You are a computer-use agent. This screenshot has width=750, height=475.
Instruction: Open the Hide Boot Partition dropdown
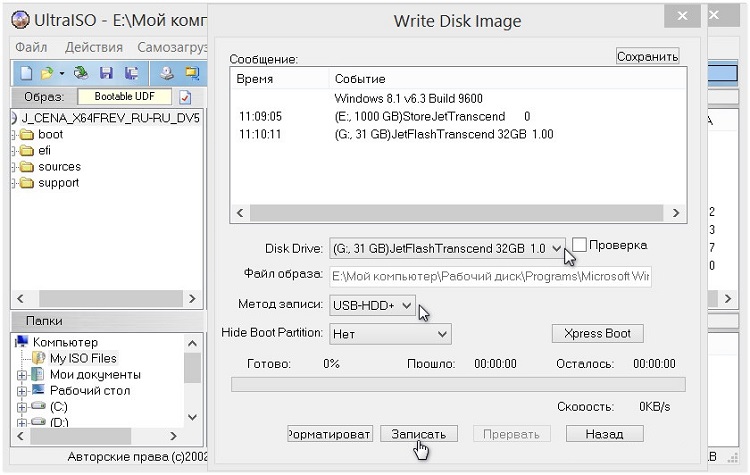click(442, 334)
